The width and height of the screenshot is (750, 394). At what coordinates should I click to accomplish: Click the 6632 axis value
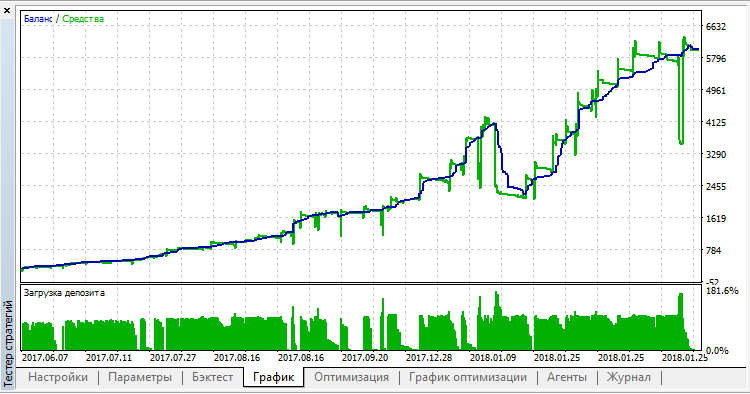[x=716, y=27]
